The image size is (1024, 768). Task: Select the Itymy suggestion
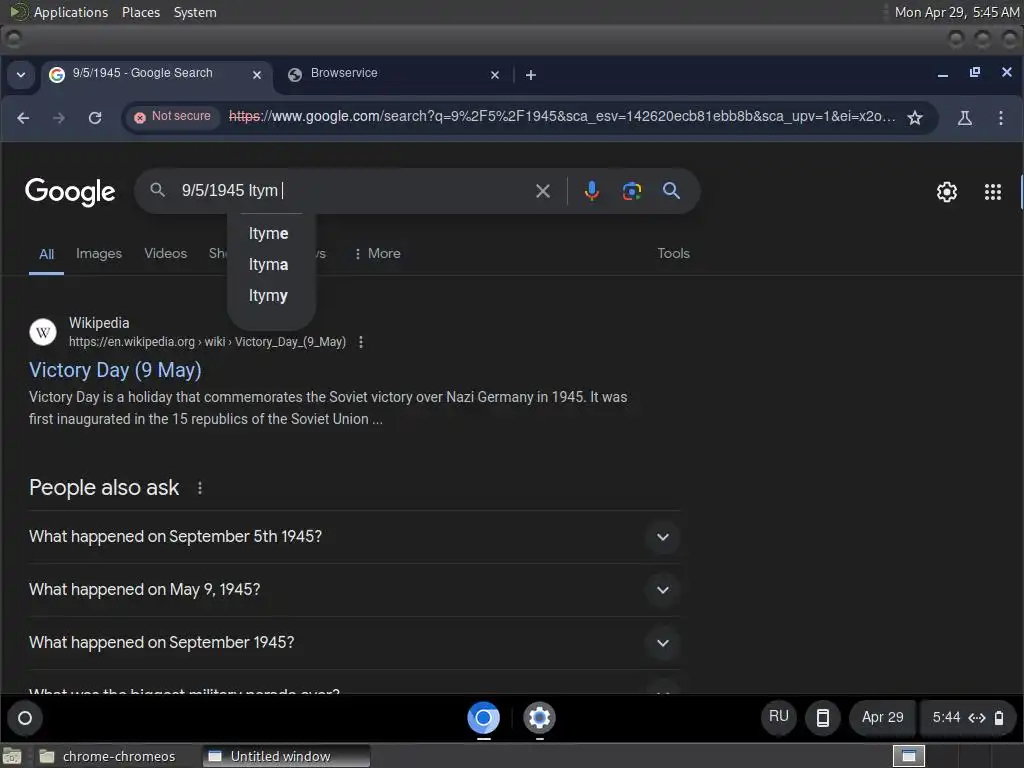click(x=268, y=296)
